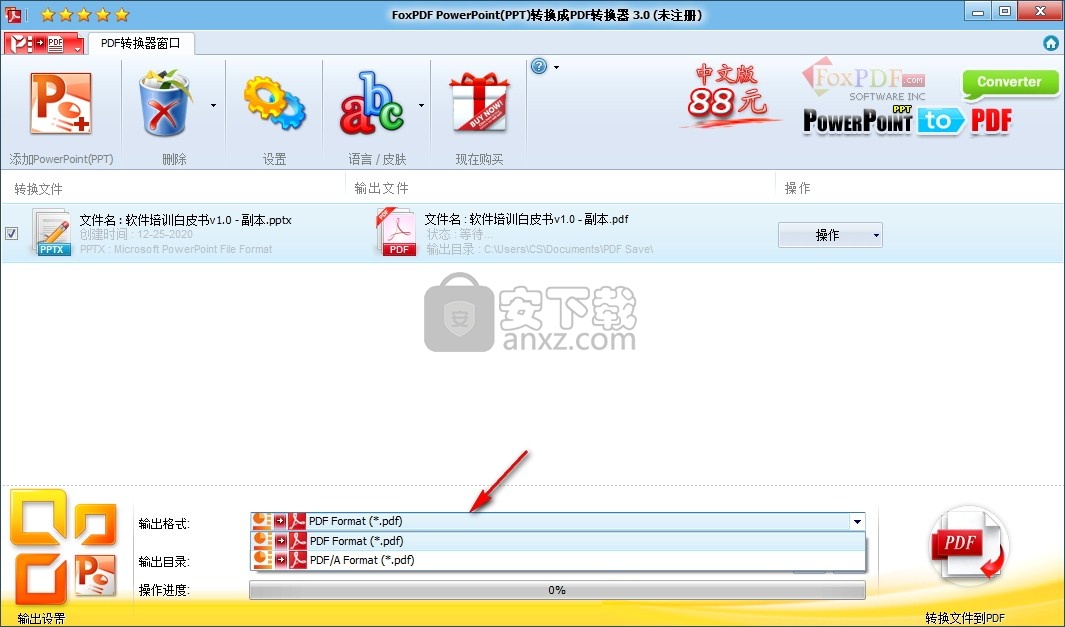
Task: Select input filename 软件培训白皮书v1.0 - 副本.pptx
Action: pyautogui.click(x=185, y=219)
